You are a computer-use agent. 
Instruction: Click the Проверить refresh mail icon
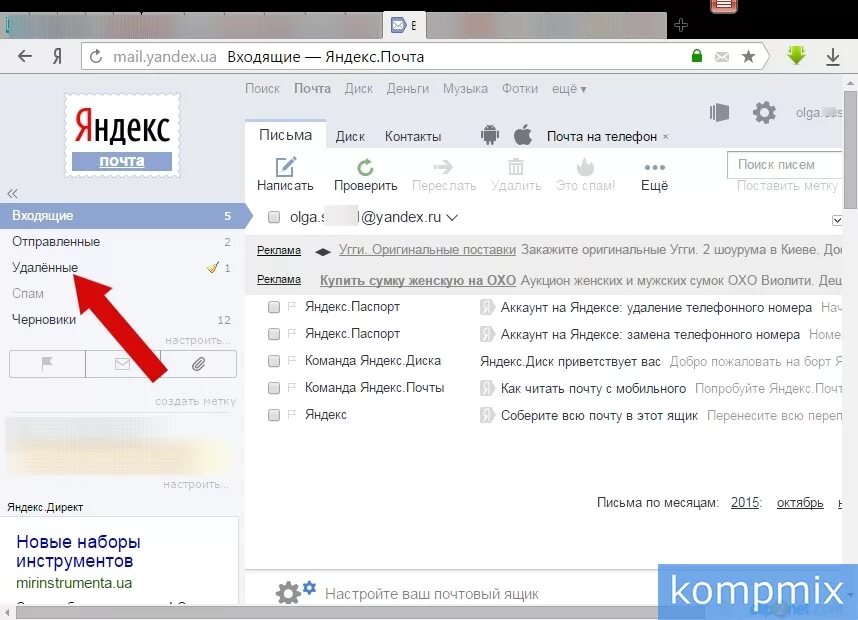pos(365,167)
